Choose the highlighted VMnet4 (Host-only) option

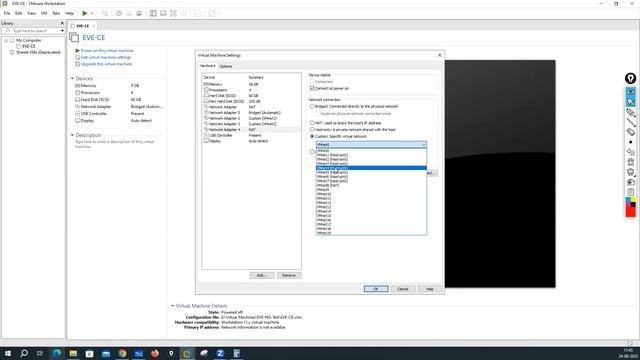(371, 168)
